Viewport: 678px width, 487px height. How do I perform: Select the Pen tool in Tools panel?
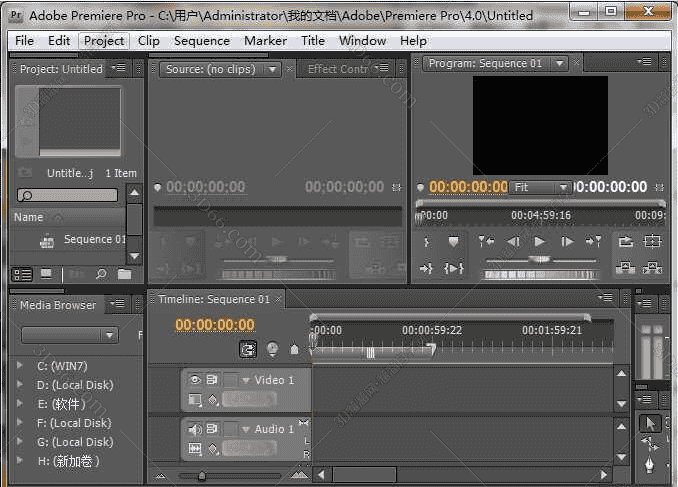(x=649, y=467)
